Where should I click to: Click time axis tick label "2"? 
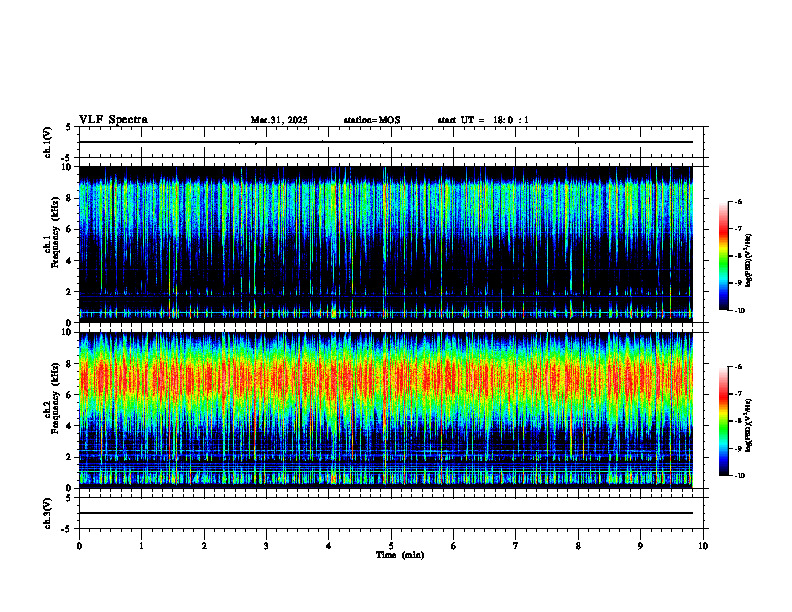click(204, 546)
